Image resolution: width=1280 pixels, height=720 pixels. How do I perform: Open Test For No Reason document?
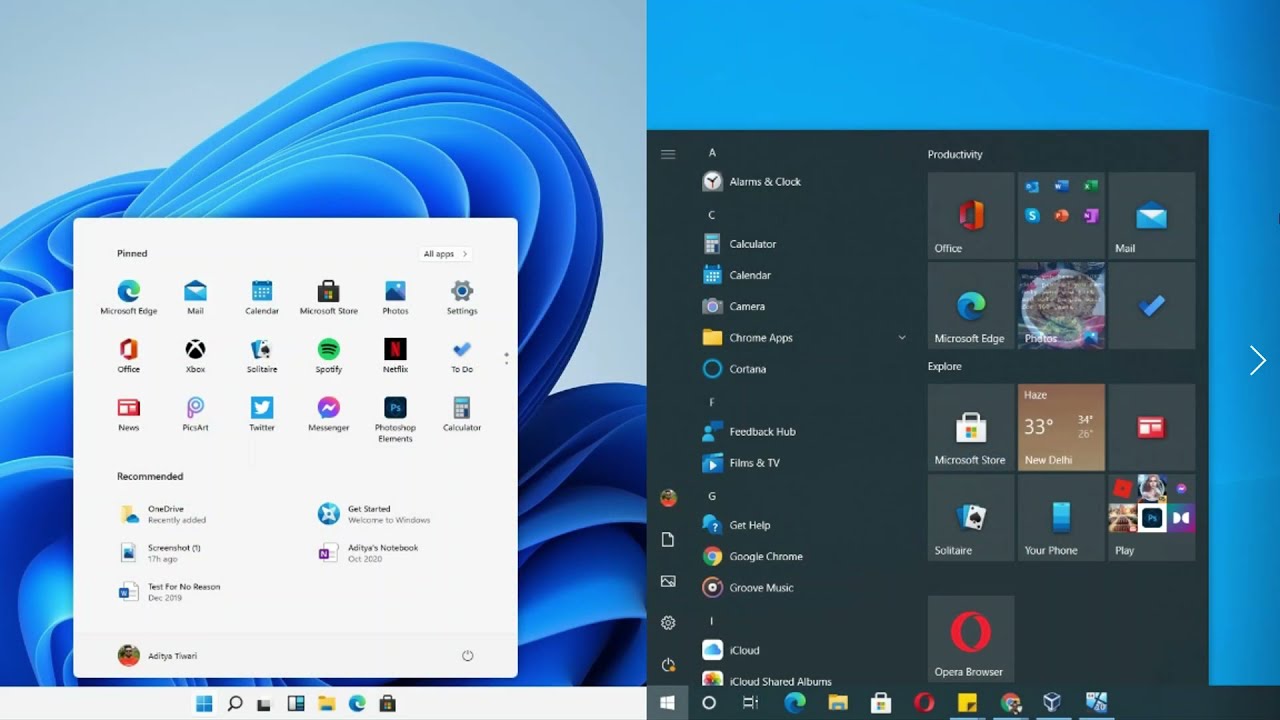[169, 592]
